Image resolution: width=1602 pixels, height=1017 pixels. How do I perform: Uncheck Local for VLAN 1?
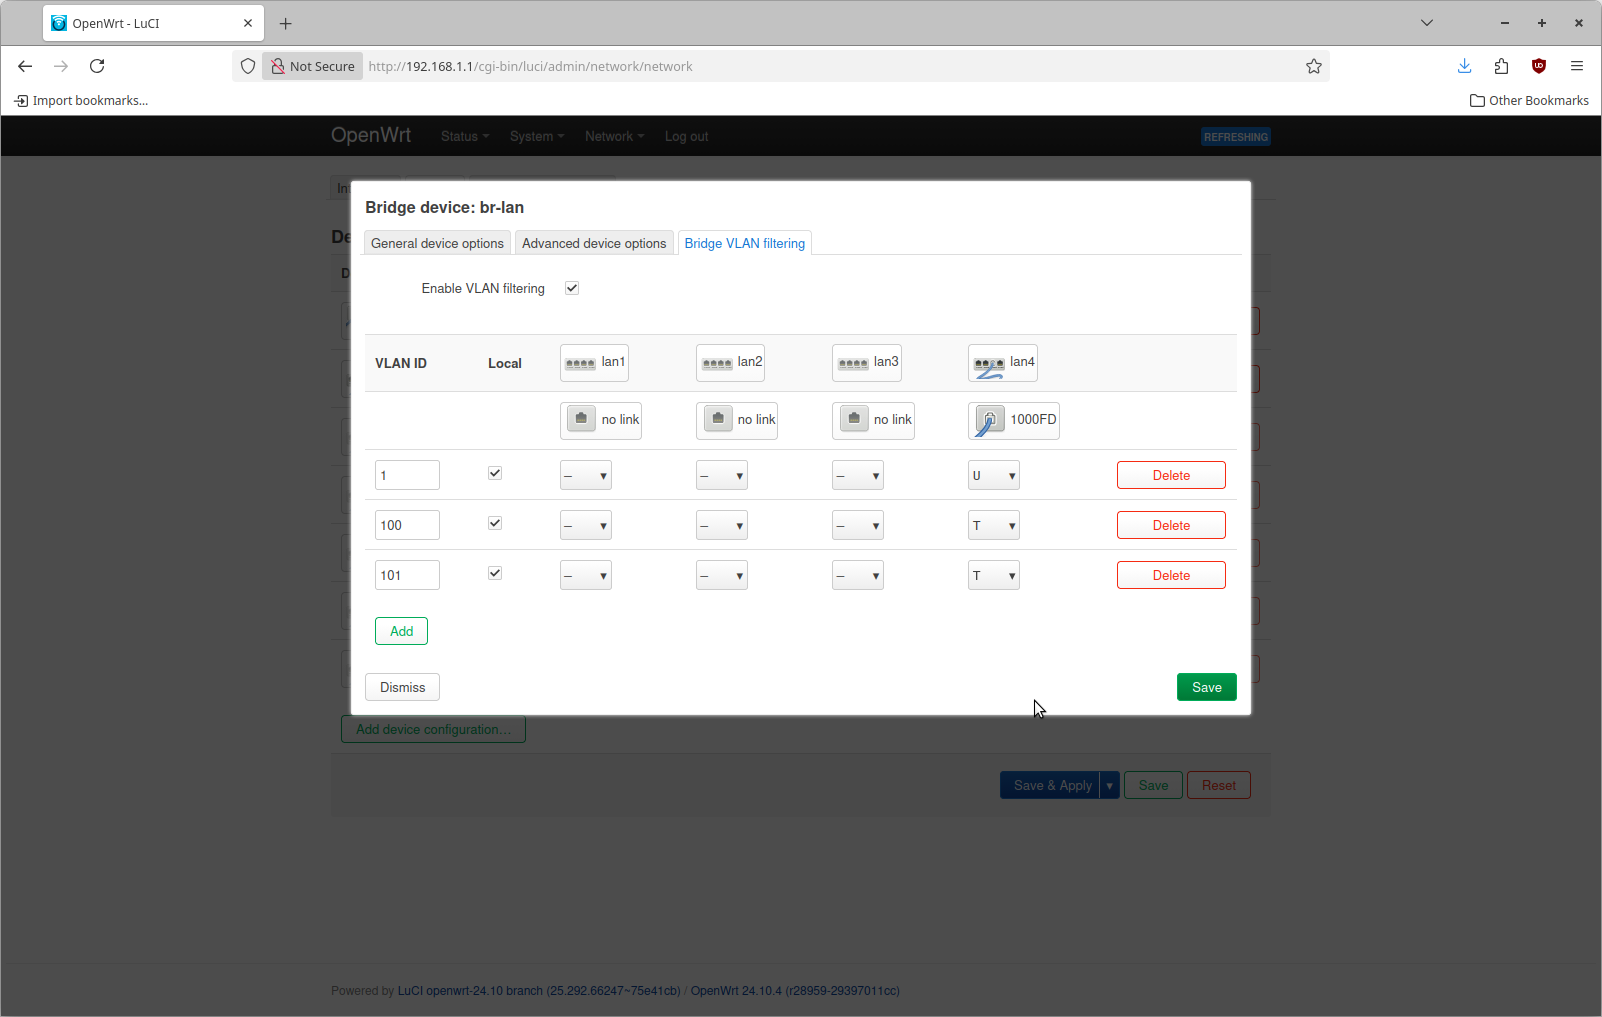pyautogui.click(x=495, y=474)
